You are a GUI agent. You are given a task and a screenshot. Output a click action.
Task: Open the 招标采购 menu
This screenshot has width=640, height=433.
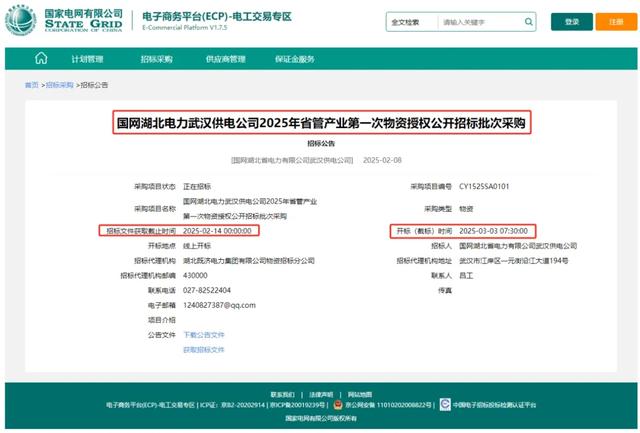[156, 59]
